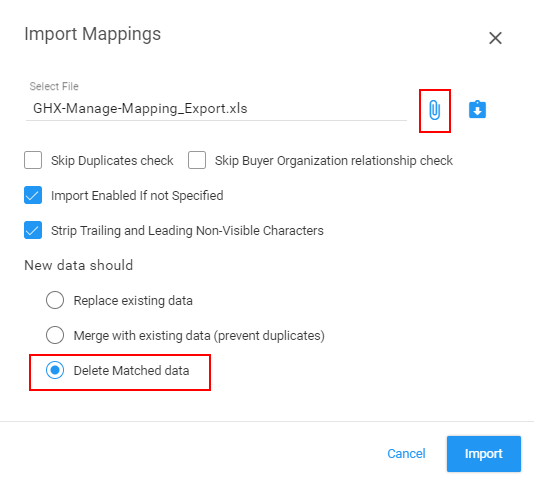Enable the Skip Duplicates check checkbox
Viewport: 534px width, 482px height.
(33, 160)
